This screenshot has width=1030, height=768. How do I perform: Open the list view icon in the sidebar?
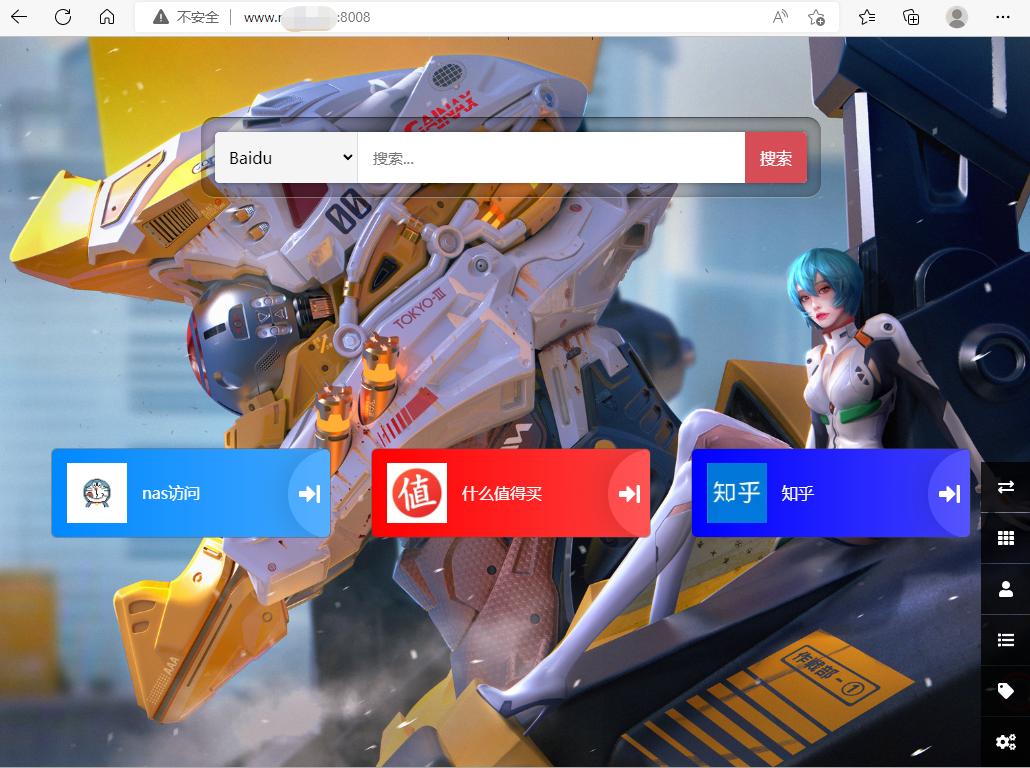[1005, 639]
